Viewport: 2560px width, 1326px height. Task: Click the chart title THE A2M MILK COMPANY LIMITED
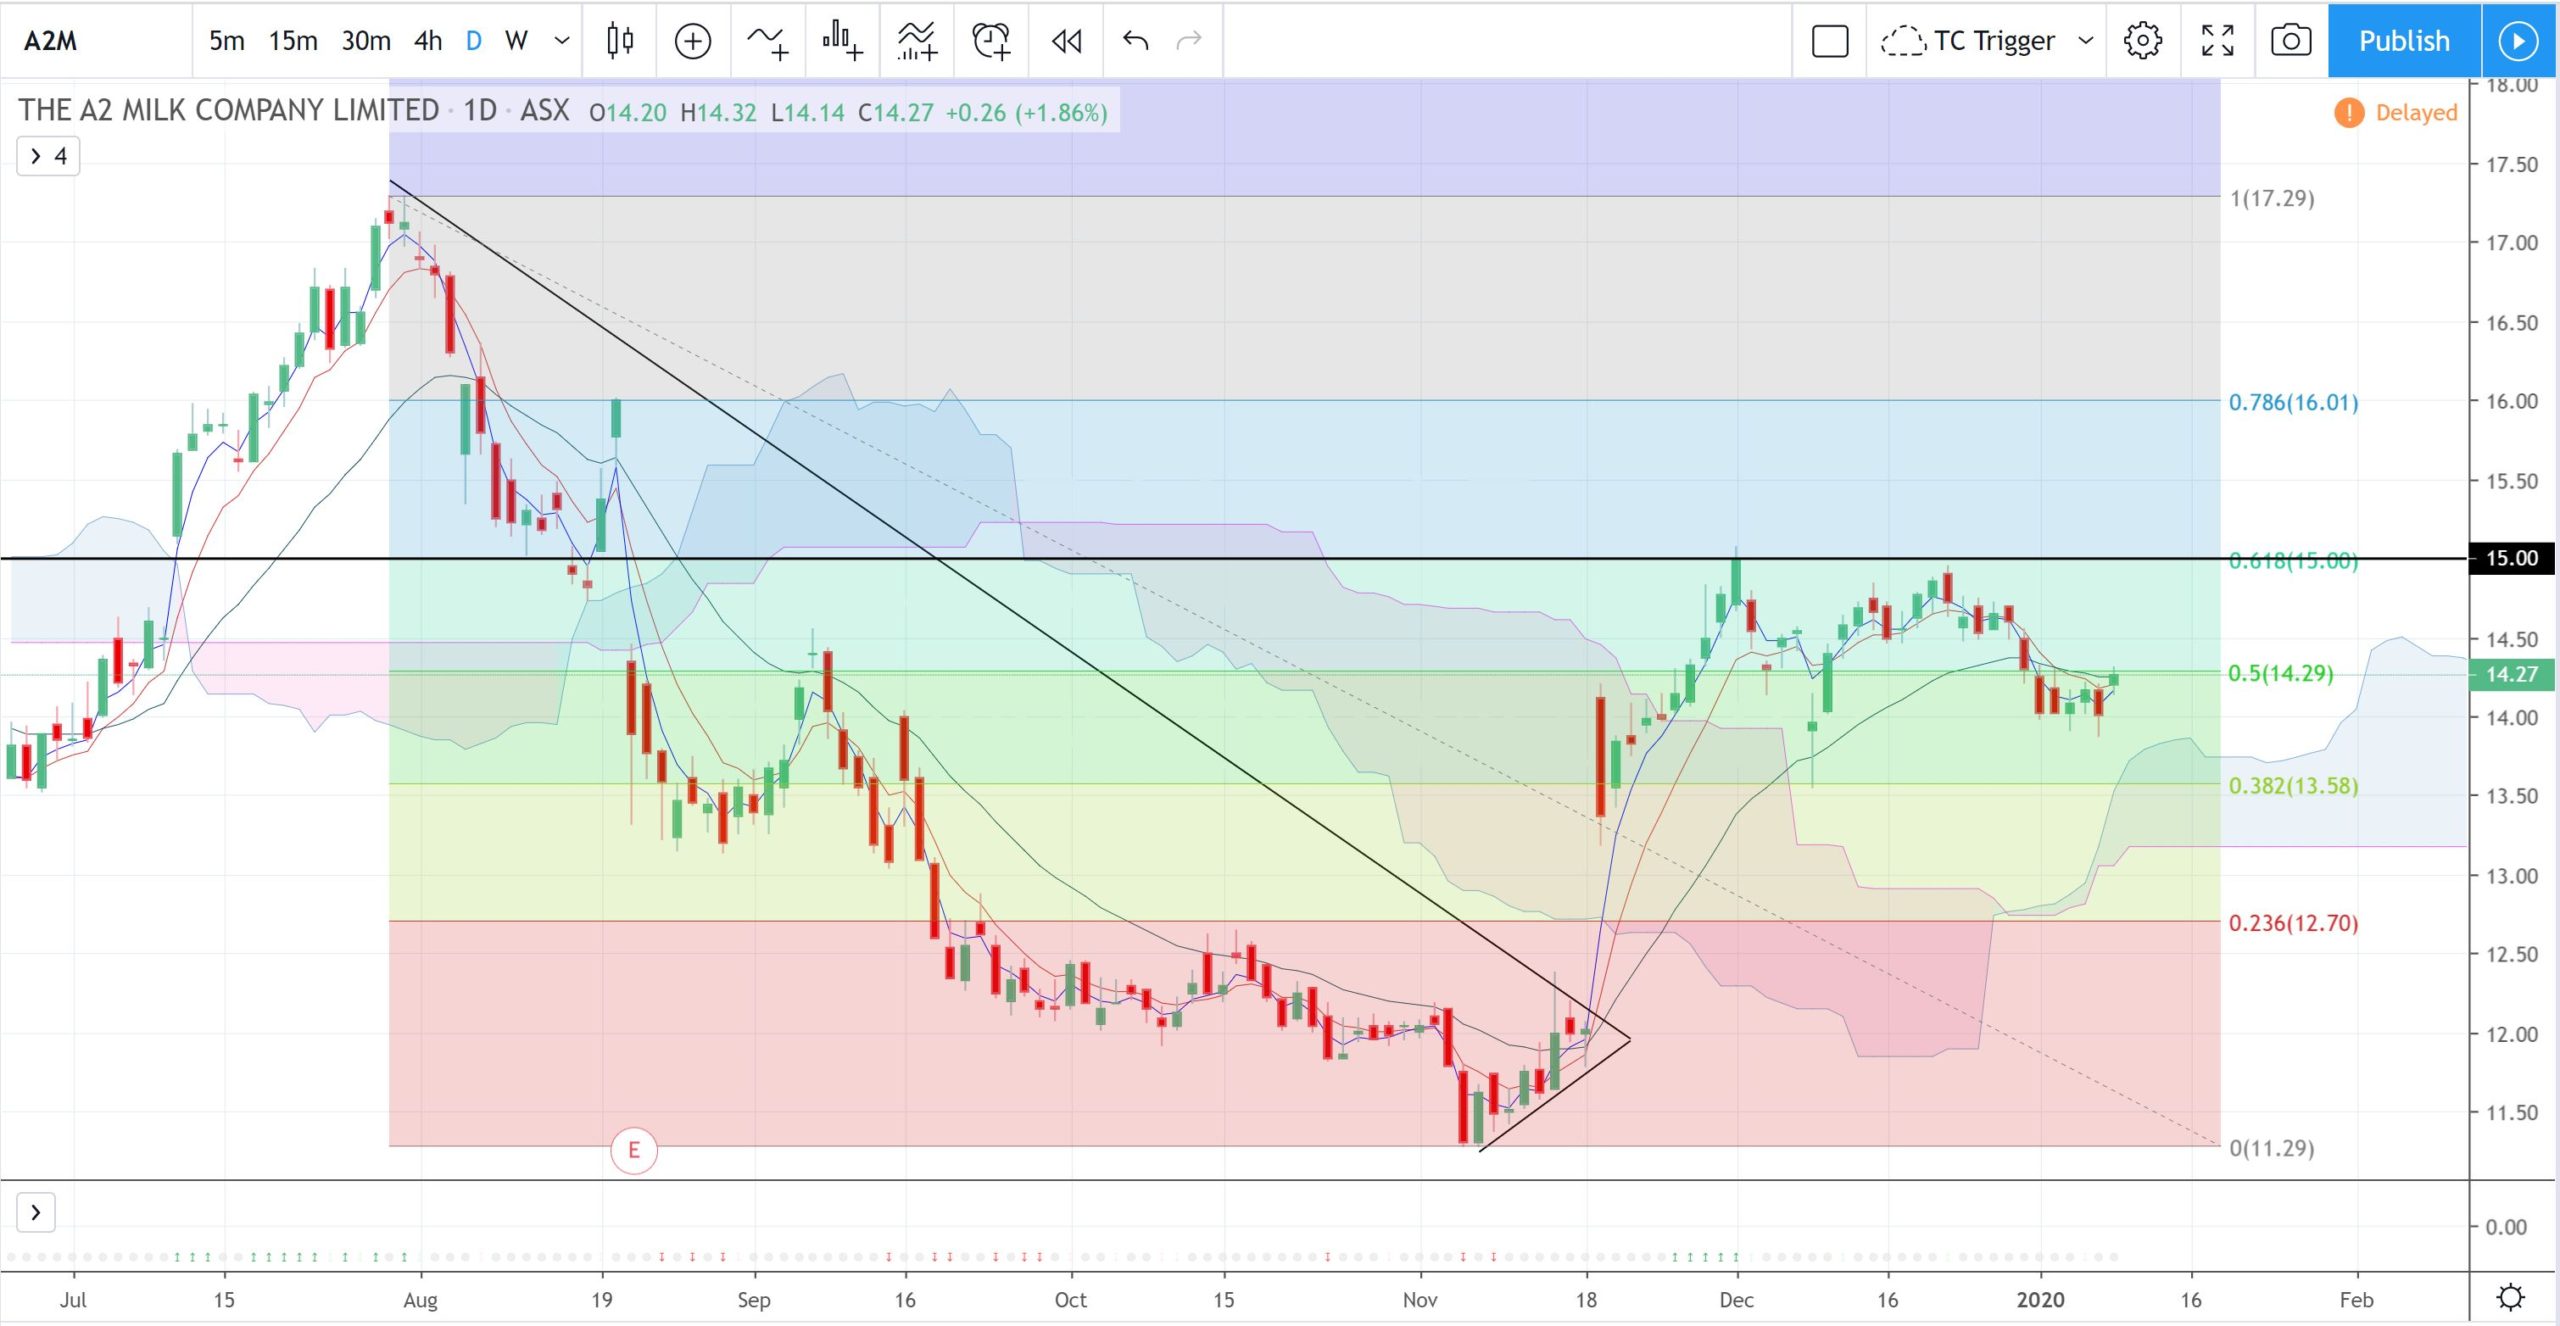pyautogui.click(x=229, y=110)
